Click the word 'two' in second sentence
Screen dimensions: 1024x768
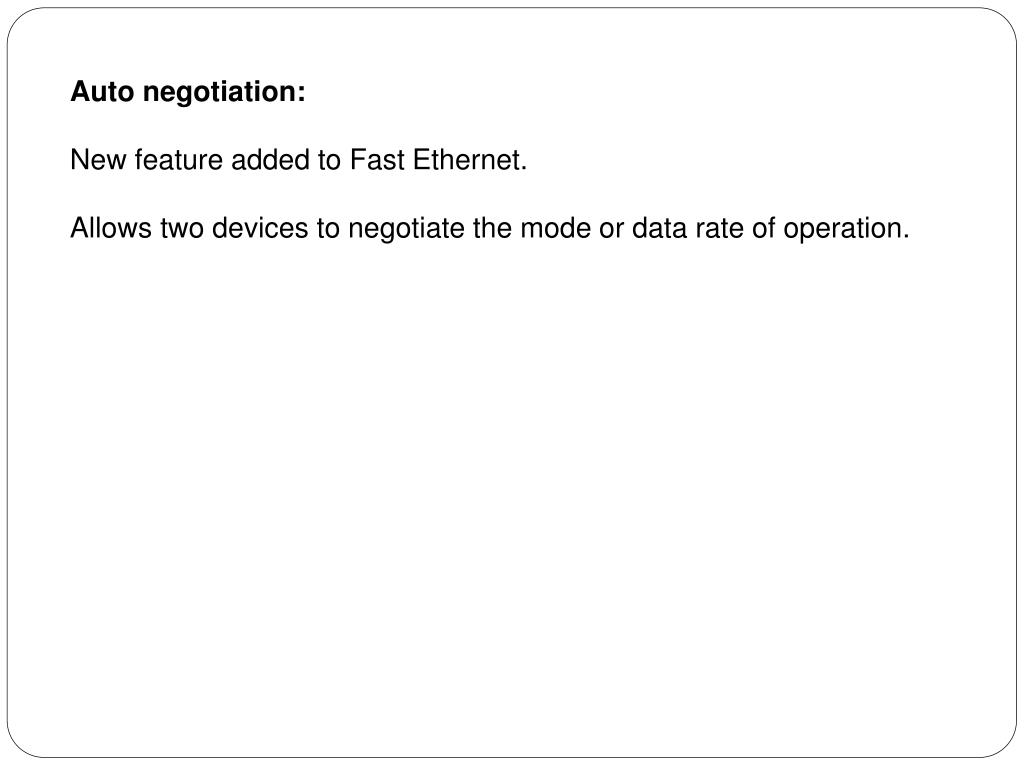[x=182, y=229]
